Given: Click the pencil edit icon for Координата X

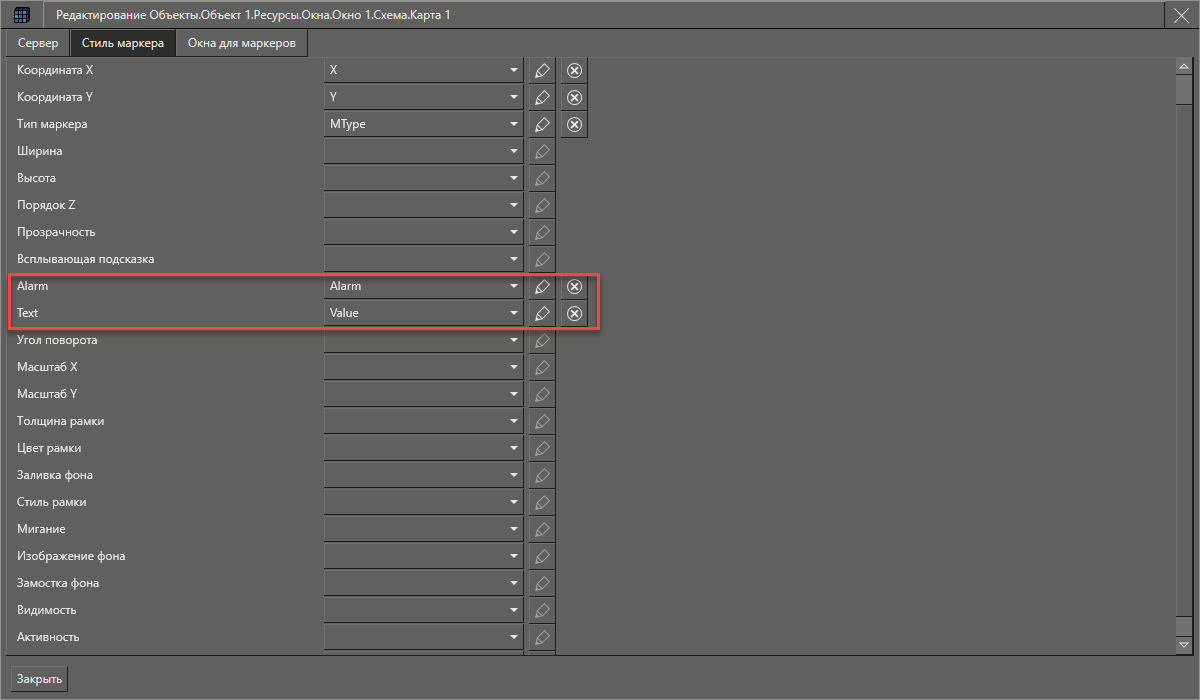Looking at the screenshot, I should coord(542,71).
